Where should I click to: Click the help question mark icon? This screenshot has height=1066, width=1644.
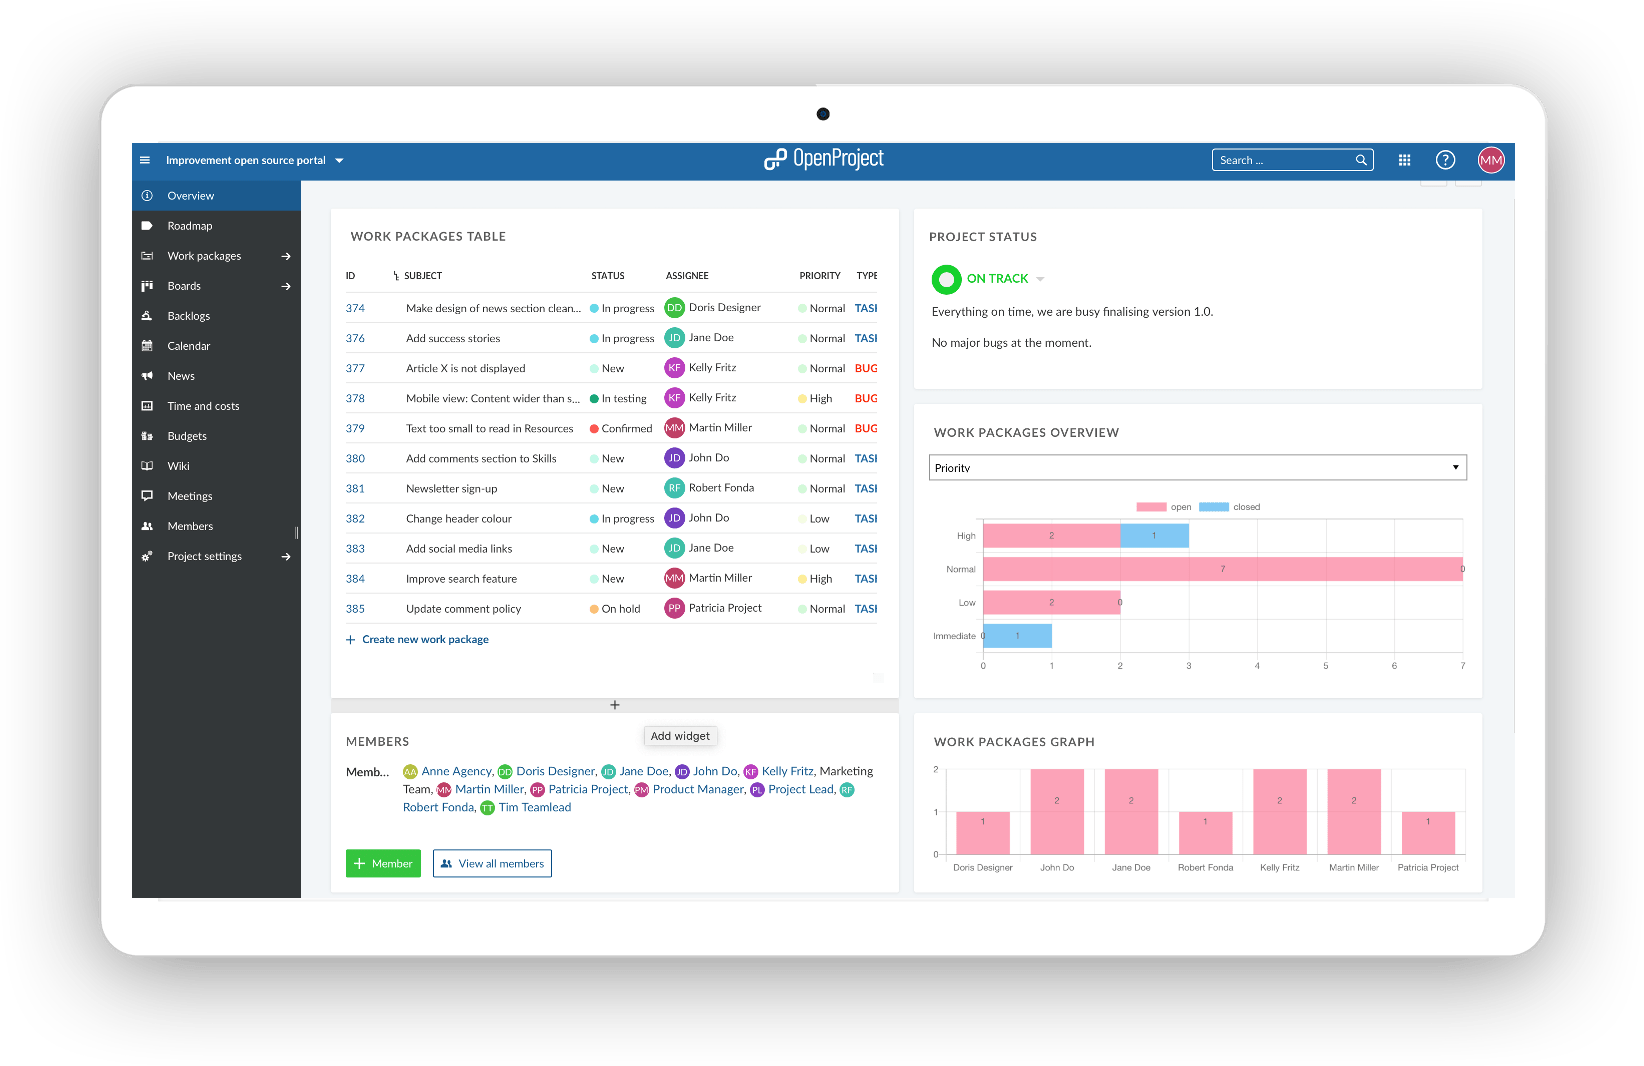[x=1445, y=160]
